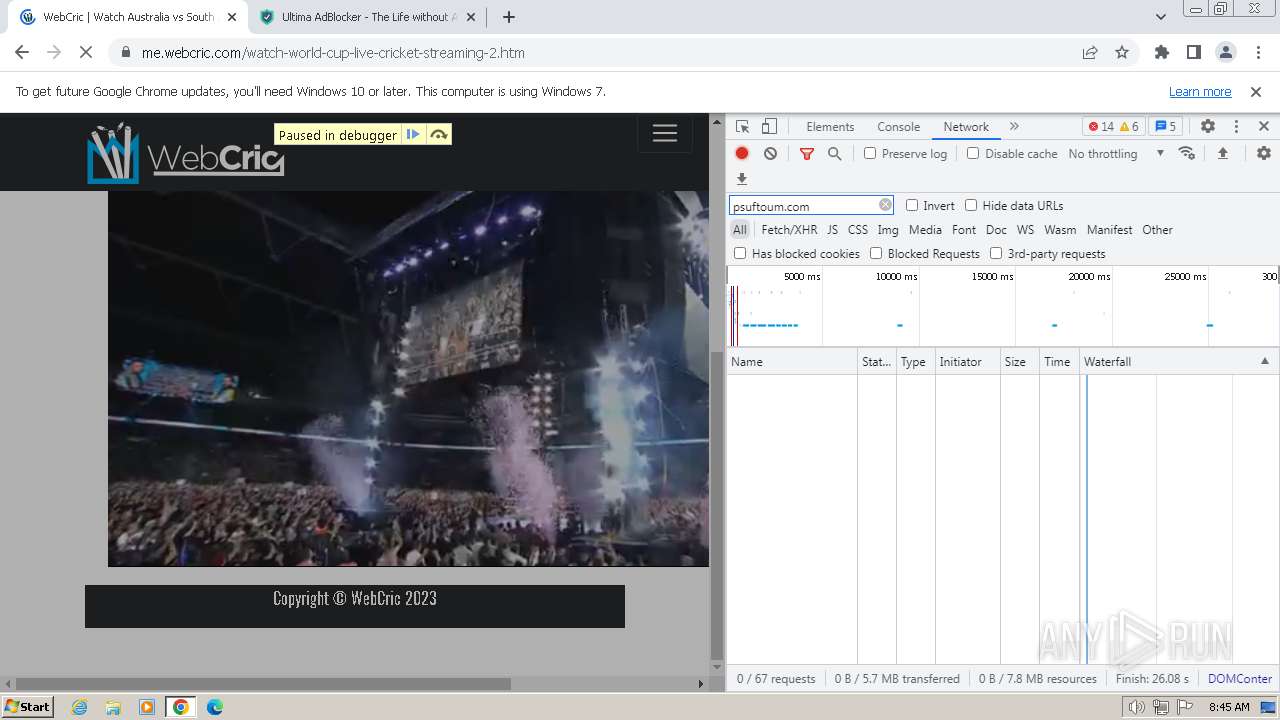Open DevTools customize three-dot menu
The height and width of the screenshot is (720, 1280).
[x=1236, y=127]
